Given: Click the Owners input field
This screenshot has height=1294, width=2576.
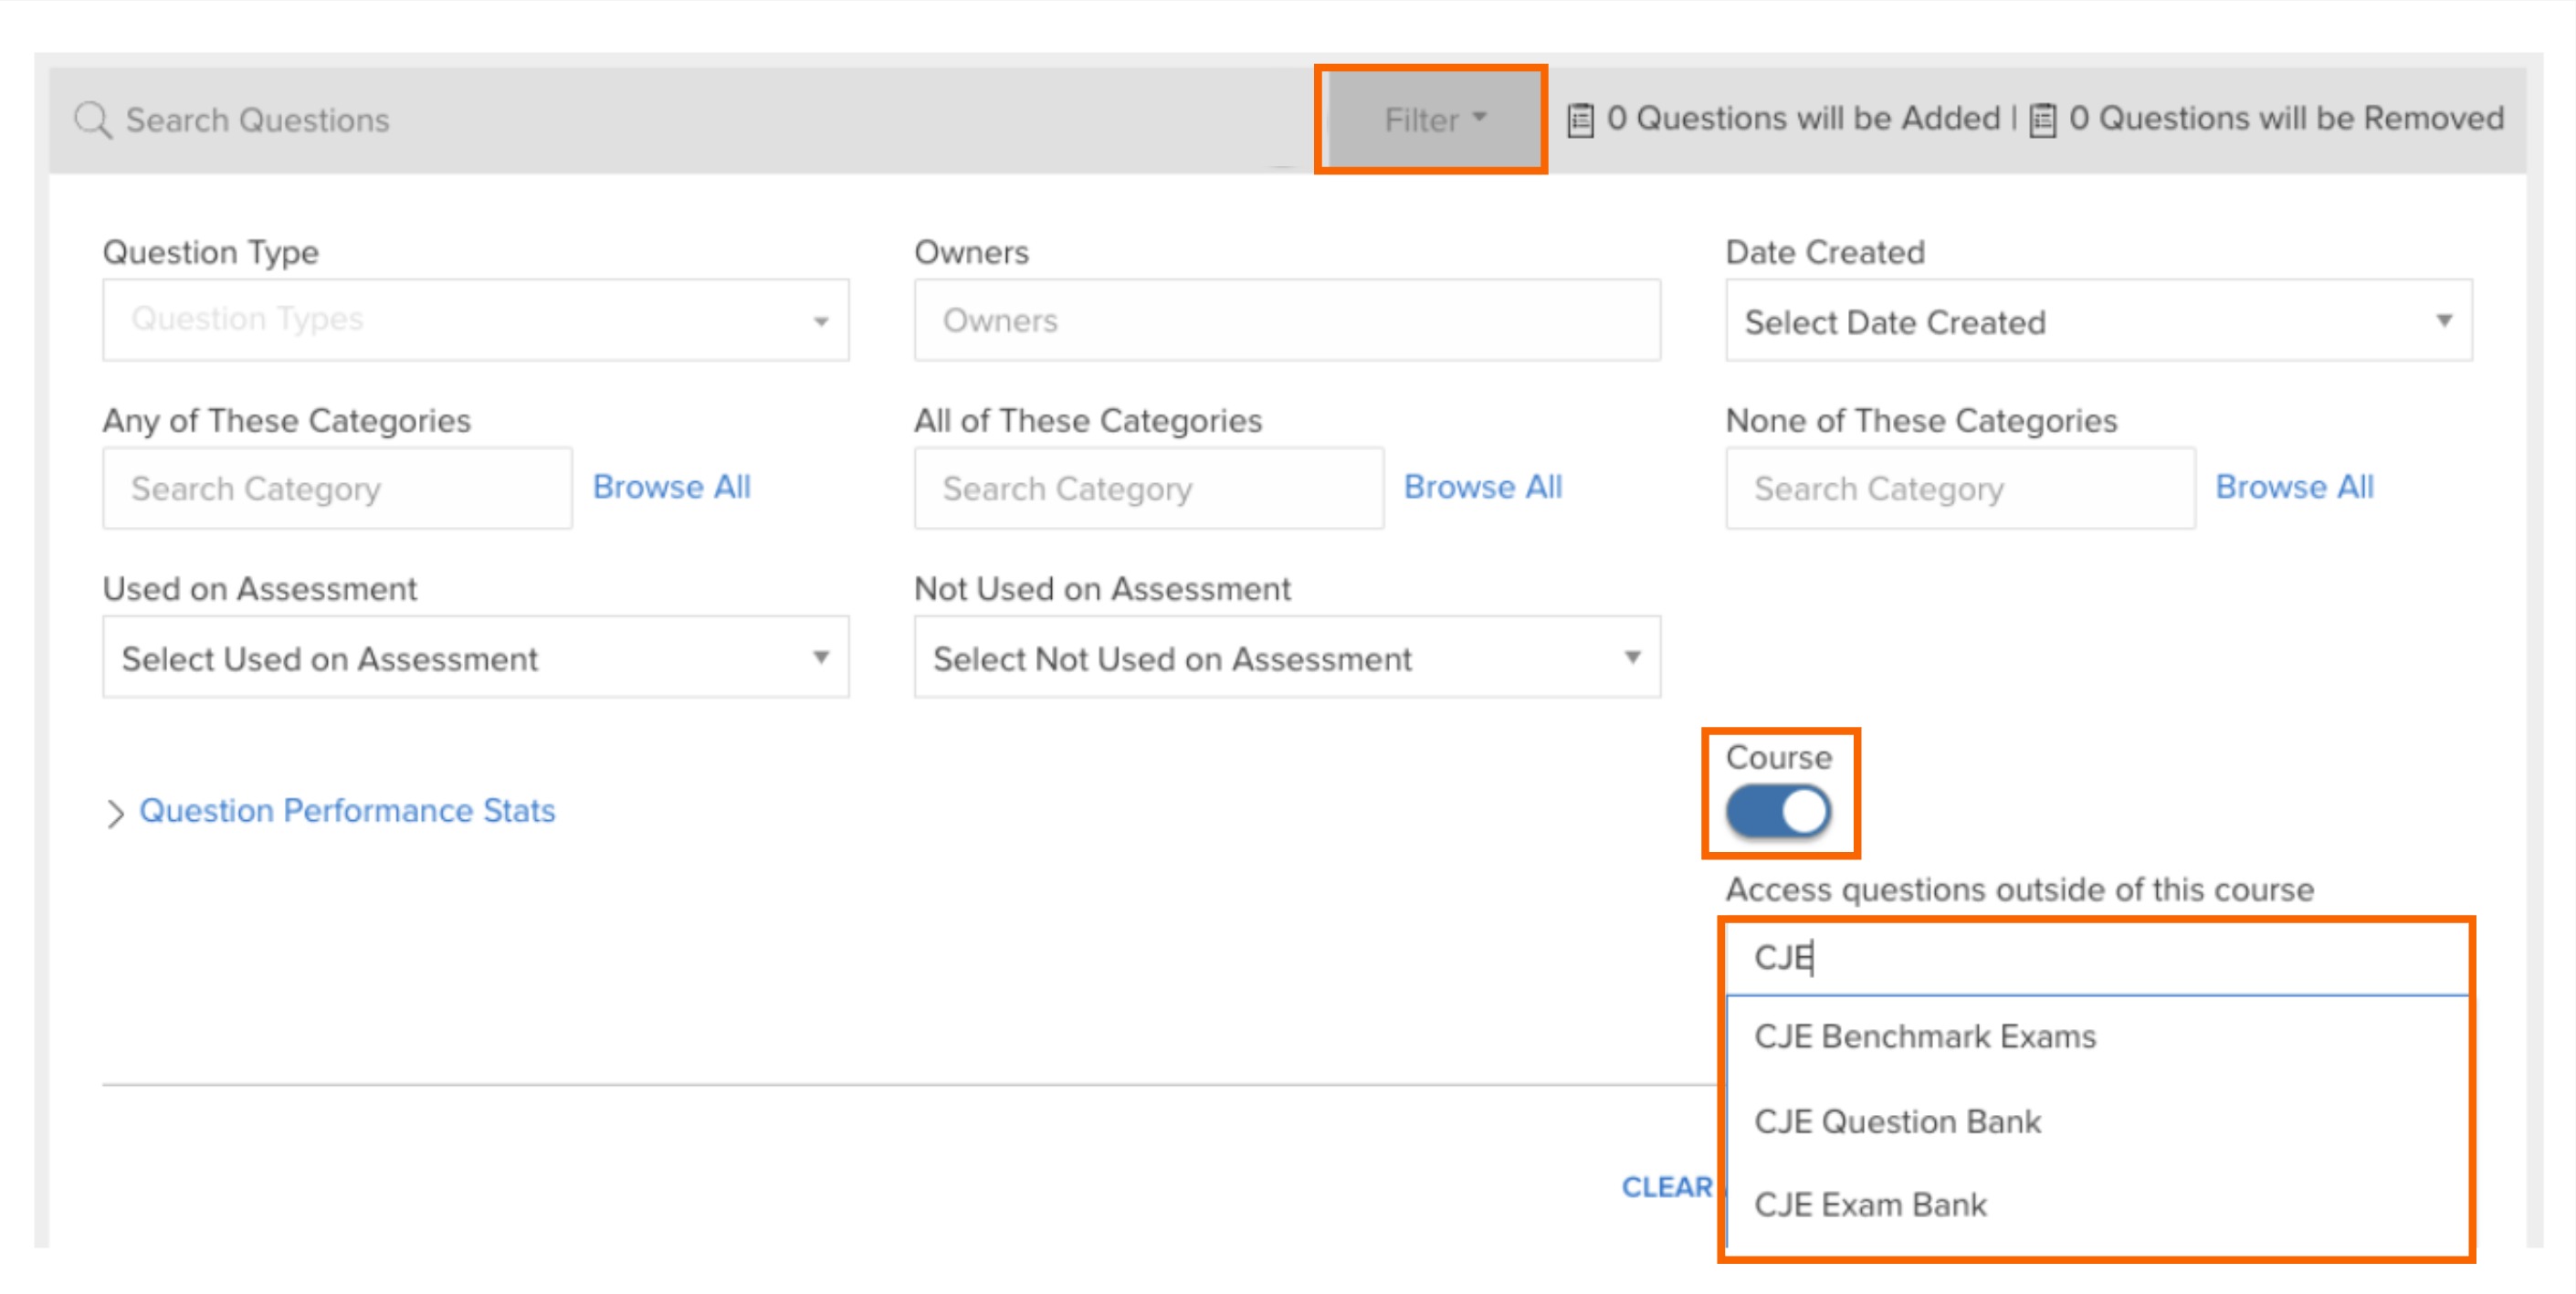Looking at the screenshot, I should pos(1285,320).
